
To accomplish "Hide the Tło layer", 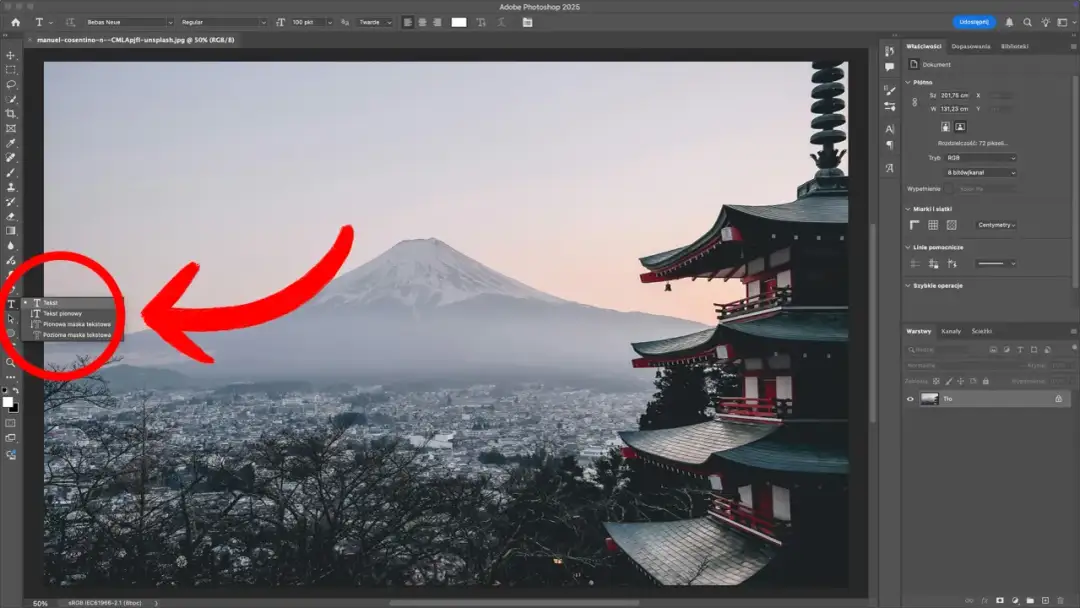I will coord(910,398).
